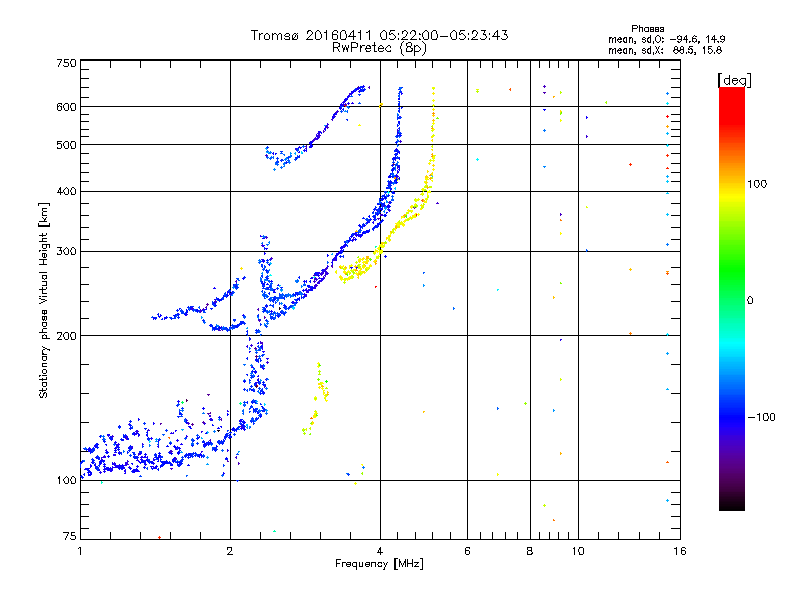Click the black bottom of the colorbar
Image resolution: width=800 pixels, height=600 pixels.
[x=732, y=504]
